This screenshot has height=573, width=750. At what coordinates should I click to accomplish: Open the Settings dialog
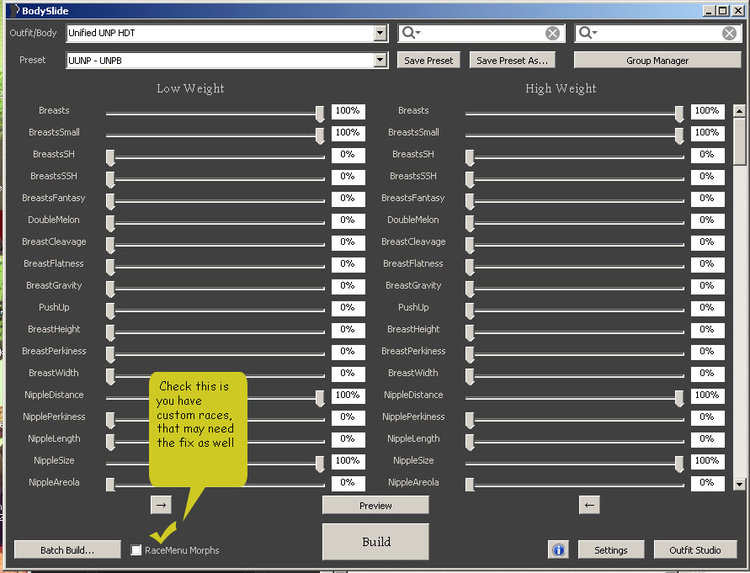click(611, 550)
